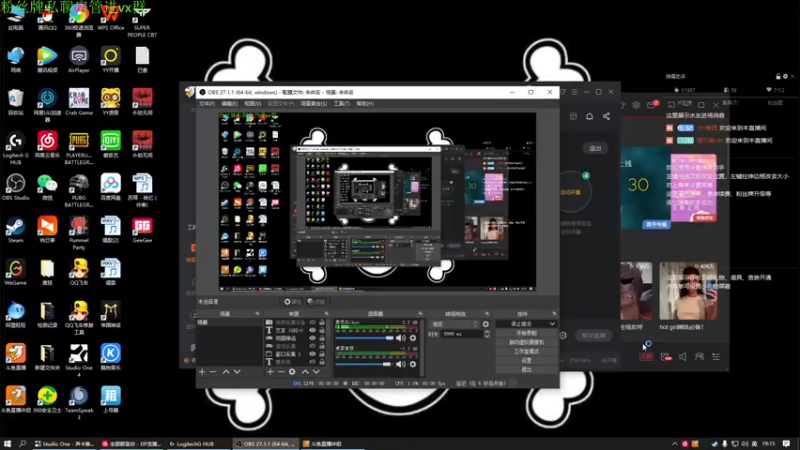
Task: Adjust 麦克风/Aux volume slider
Action: click(364, 338)
